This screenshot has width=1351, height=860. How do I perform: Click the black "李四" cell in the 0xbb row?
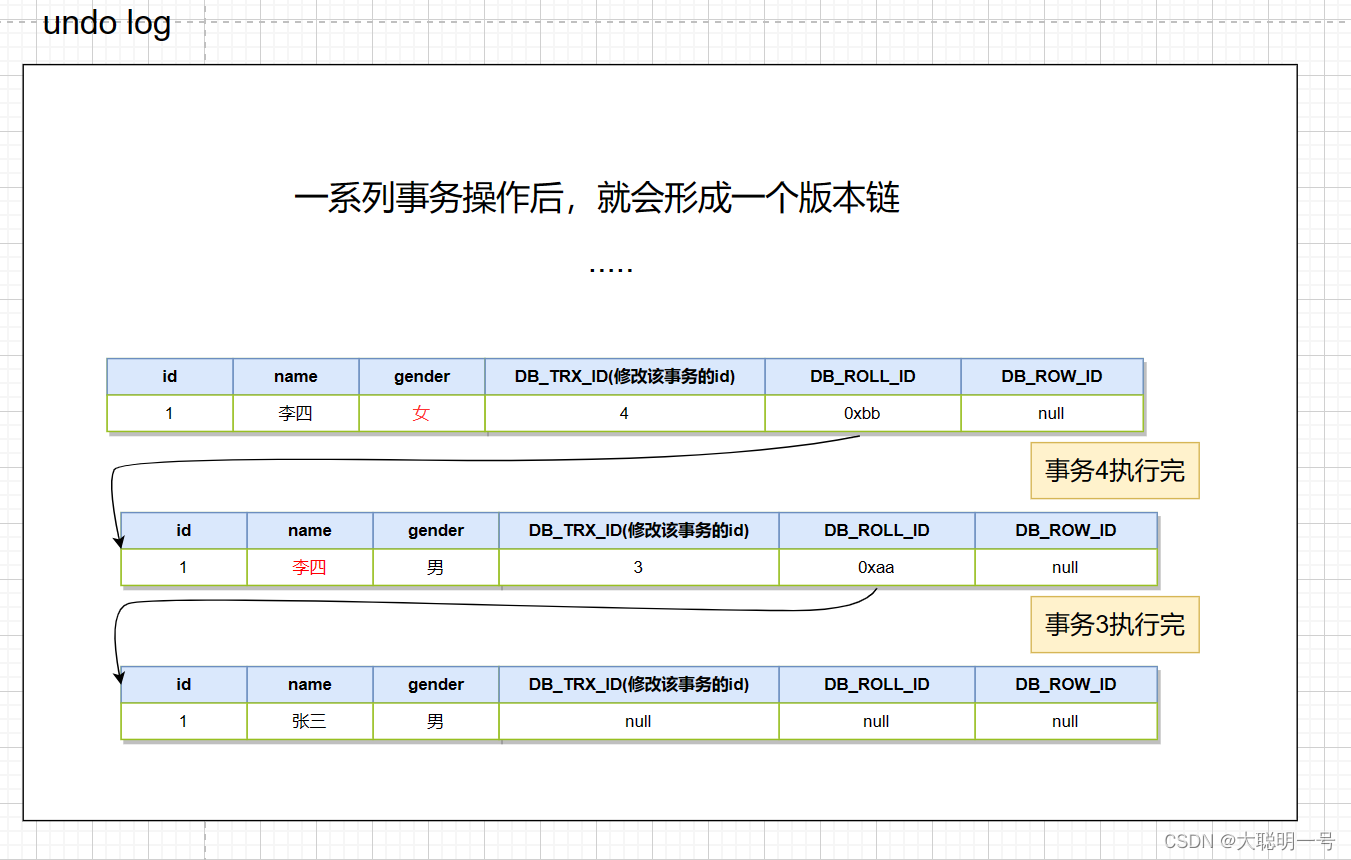[296, 413]
